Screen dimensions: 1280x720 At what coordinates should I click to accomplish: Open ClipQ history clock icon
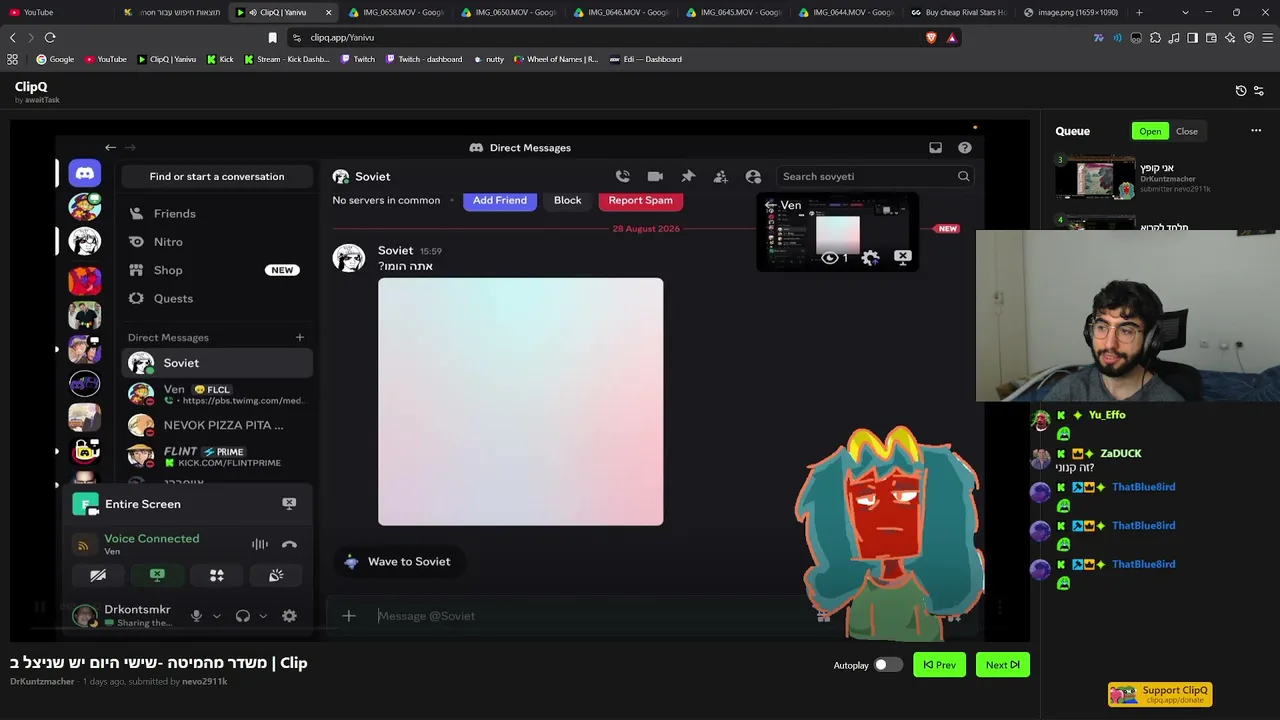click(x=1241, y=90)
